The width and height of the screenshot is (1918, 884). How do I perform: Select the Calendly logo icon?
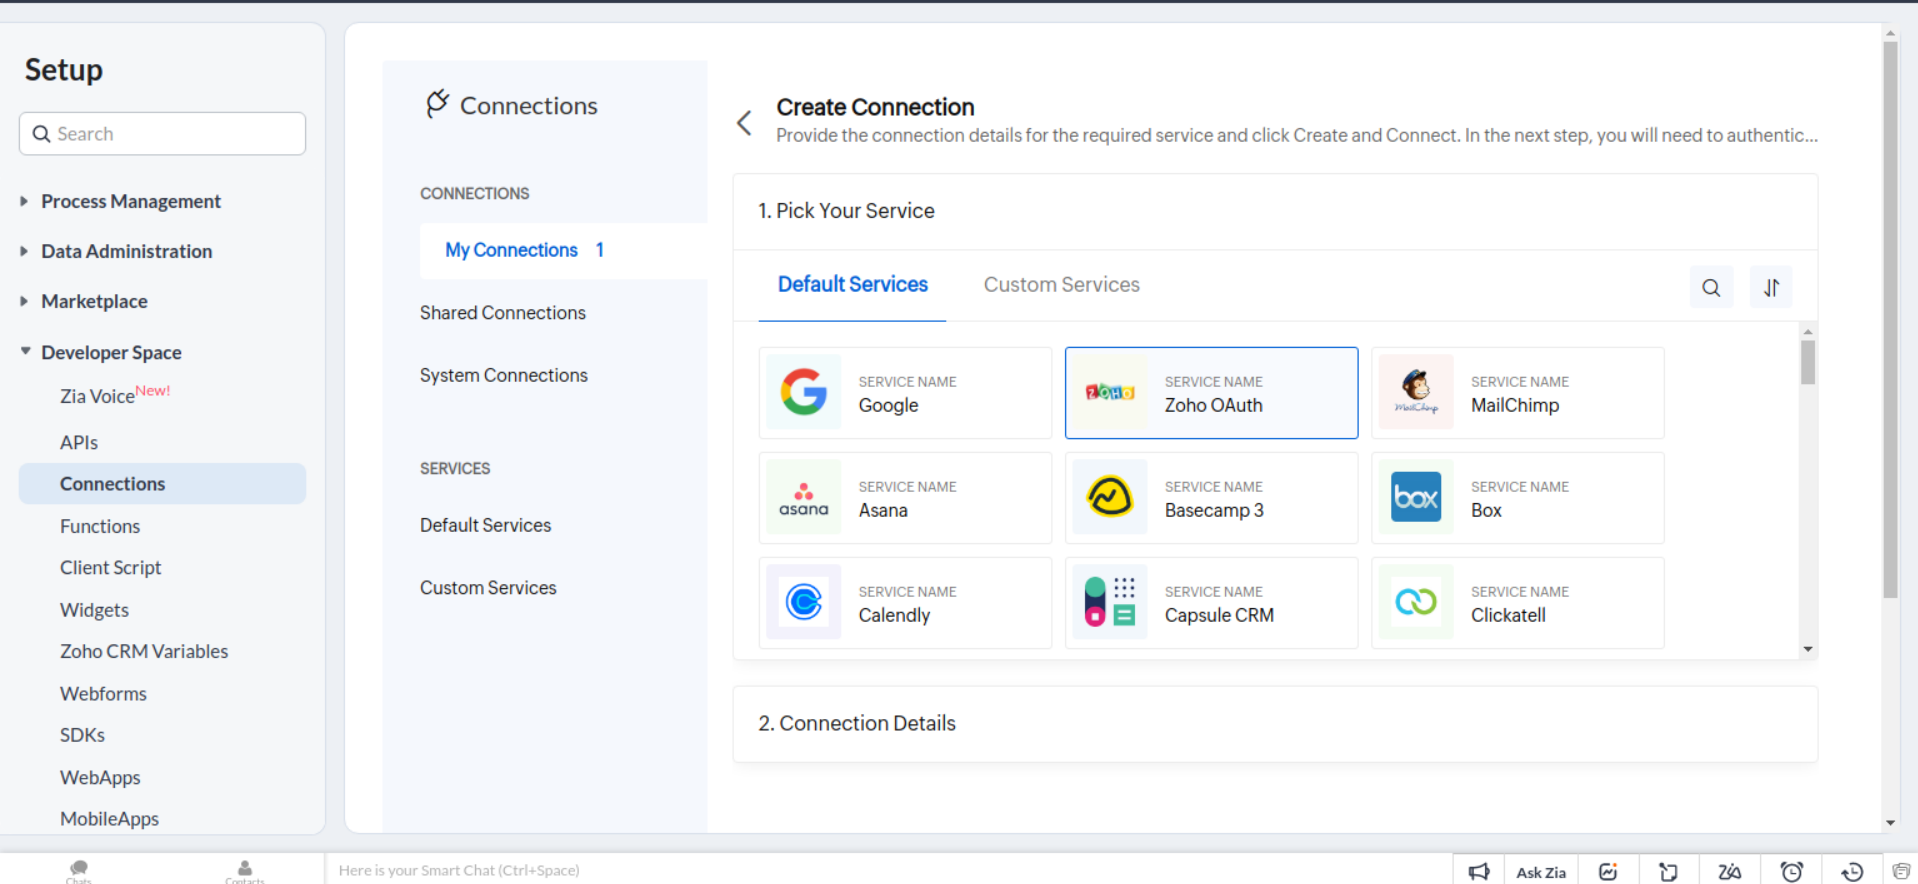pyautogui.click(x=804, y=602)
